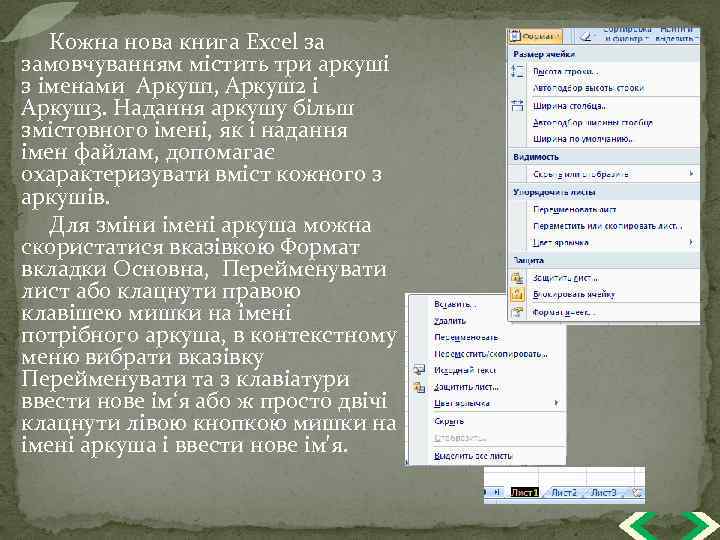
Task: Toggle Блокировать ячейку option
Action: click(x=574, y=294)
